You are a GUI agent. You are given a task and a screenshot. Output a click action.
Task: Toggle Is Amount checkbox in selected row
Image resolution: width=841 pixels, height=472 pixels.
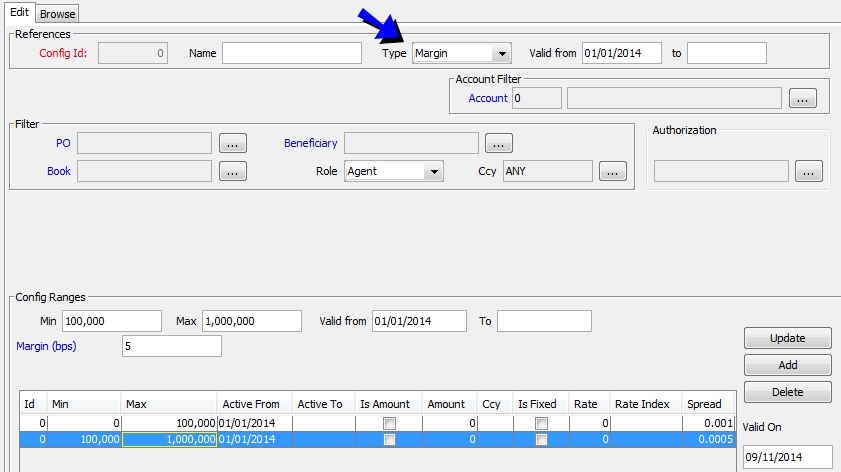(x=389, y=439)
